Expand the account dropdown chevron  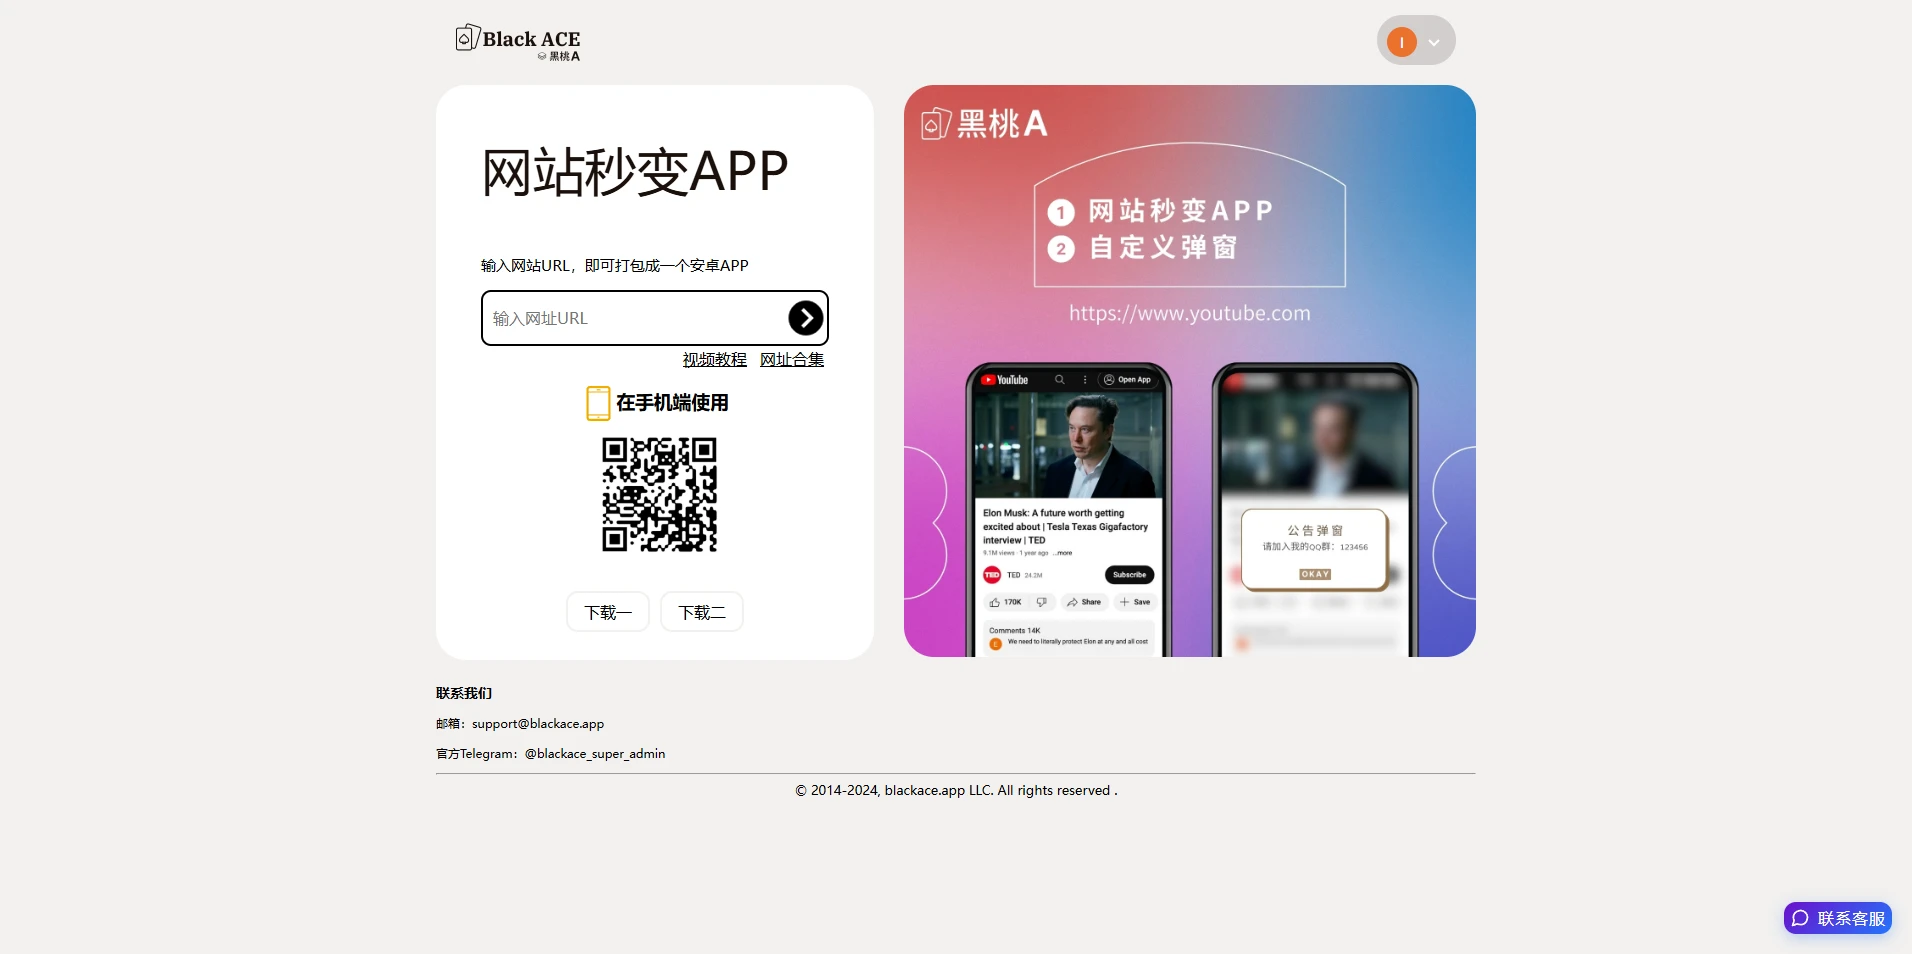(x=1435, y=41)
